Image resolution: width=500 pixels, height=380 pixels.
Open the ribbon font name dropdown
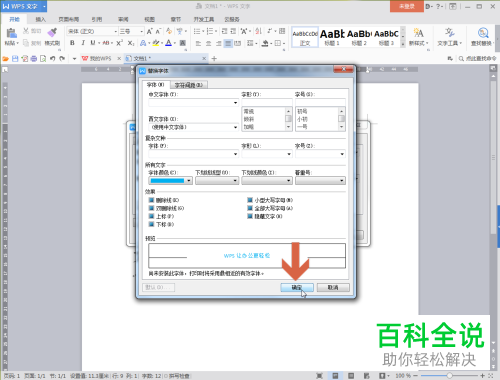(x=116, y=31)
